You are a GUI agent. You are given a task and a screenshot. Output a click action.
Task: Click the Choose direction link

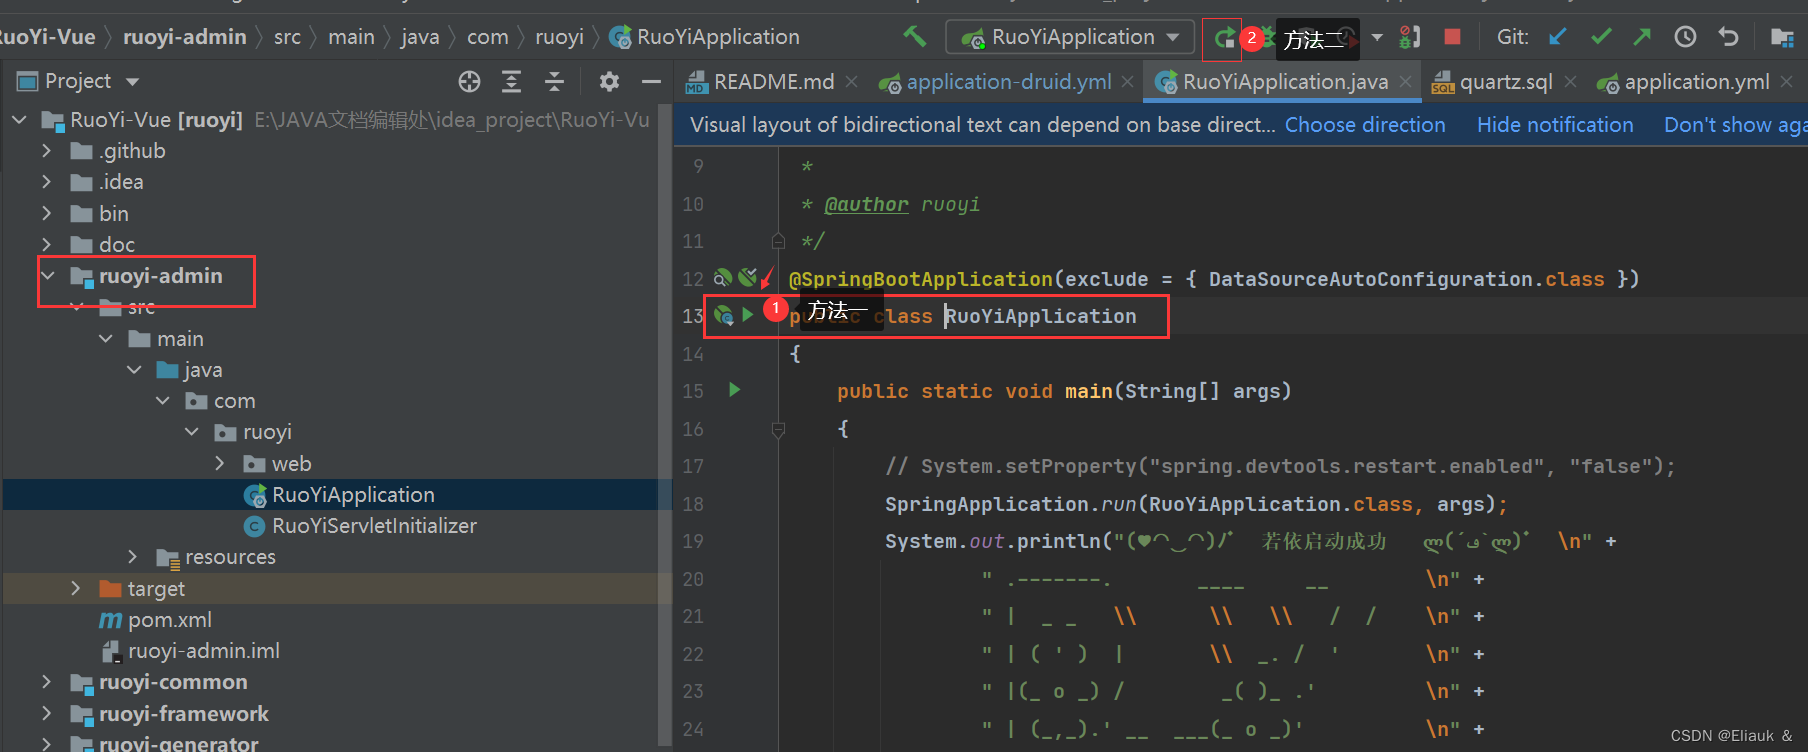pos(1365,125)
